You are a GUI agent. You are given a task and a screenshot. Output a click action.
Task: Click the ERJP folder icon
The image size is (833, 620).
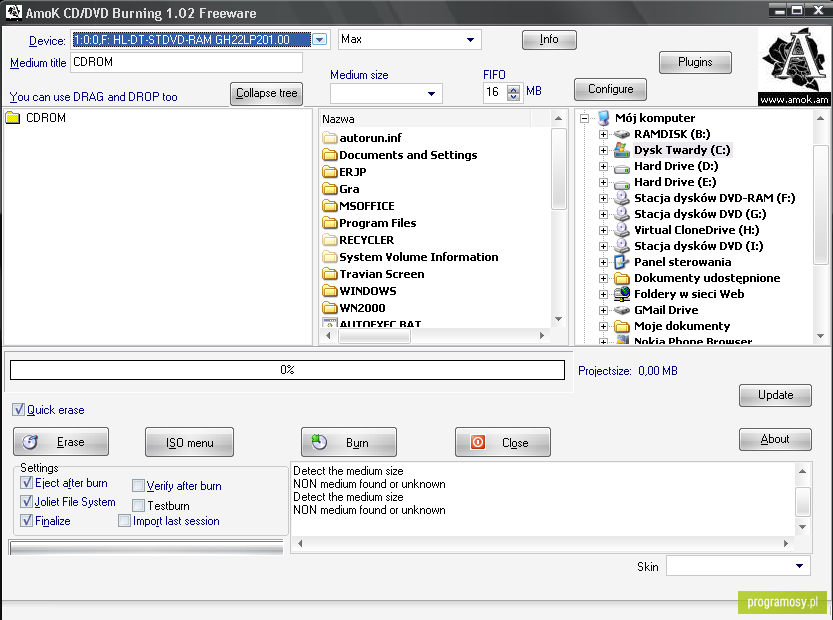[x=330, y=172]
